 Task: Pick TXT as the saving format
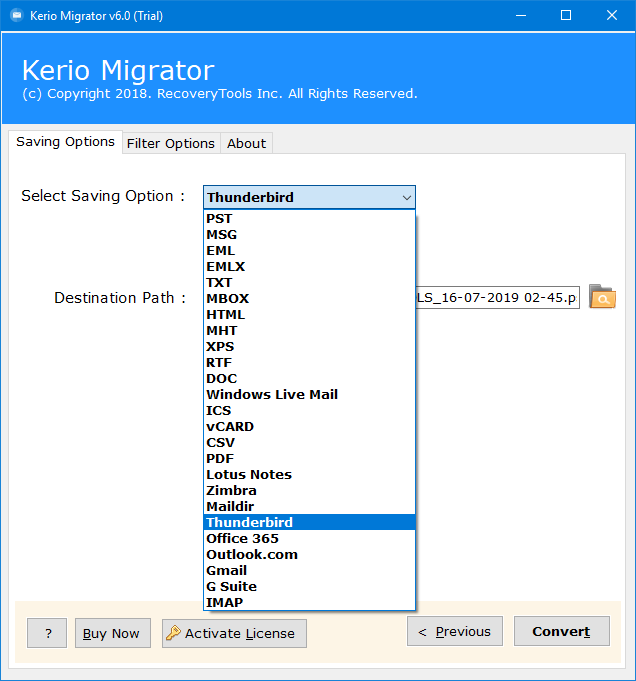(309, 283)
